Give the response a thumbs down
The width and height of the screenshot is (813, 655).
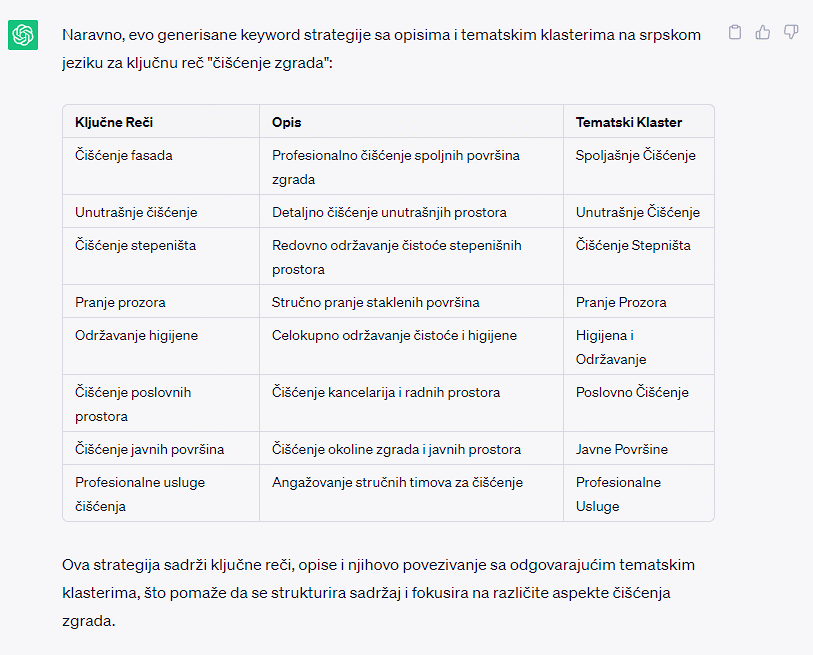[791, 32]
